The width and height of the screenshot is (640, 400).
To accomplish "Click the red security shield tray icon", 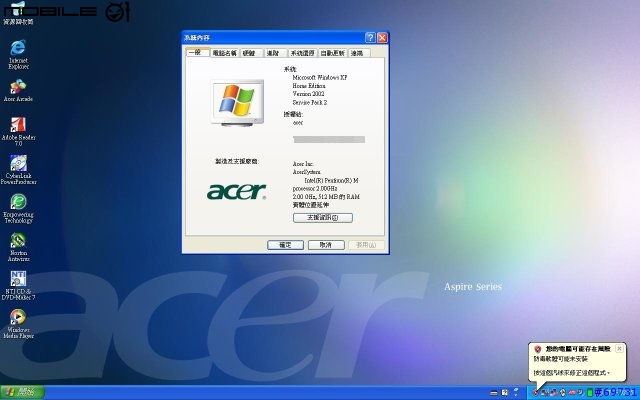I will [x=536, y=393].
